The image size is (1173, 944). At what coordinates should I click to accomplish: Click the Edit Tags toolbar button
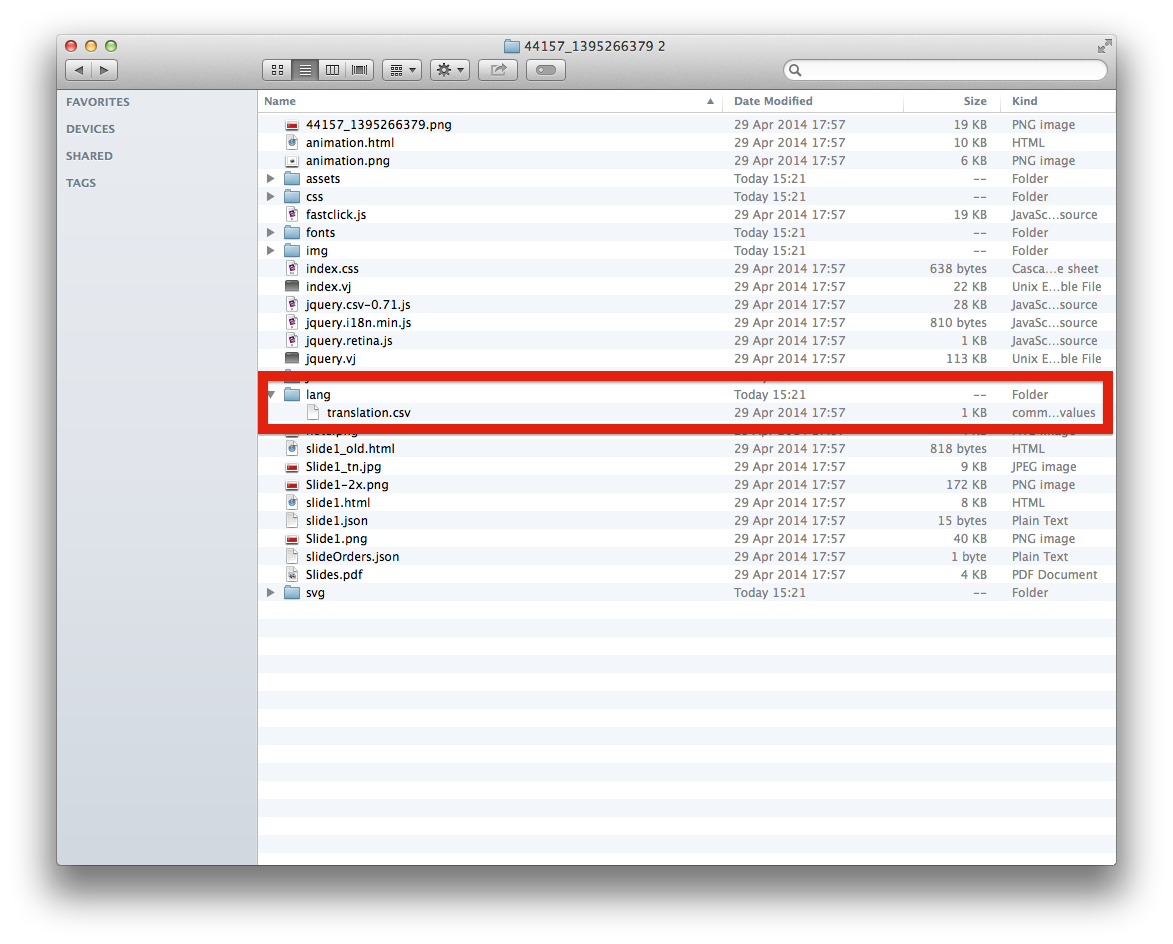(545, 70)
